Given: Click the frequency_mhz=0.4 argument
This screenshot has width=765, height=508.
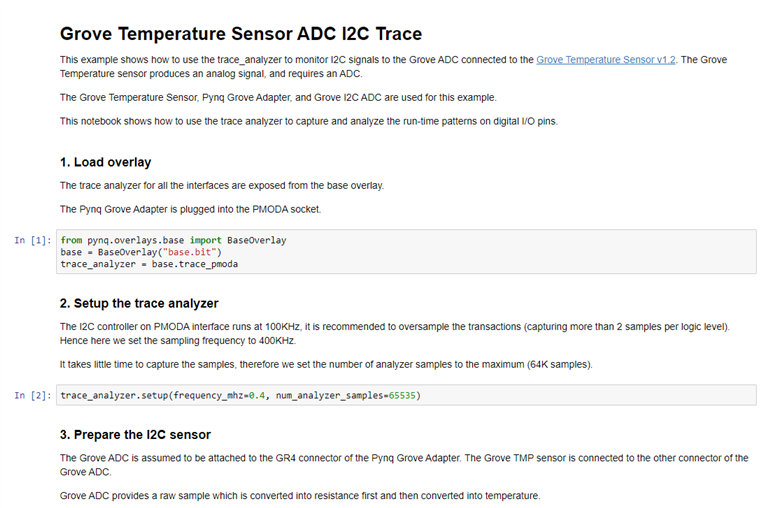Looking at the screenshot, I should click(x=219, y=395).
